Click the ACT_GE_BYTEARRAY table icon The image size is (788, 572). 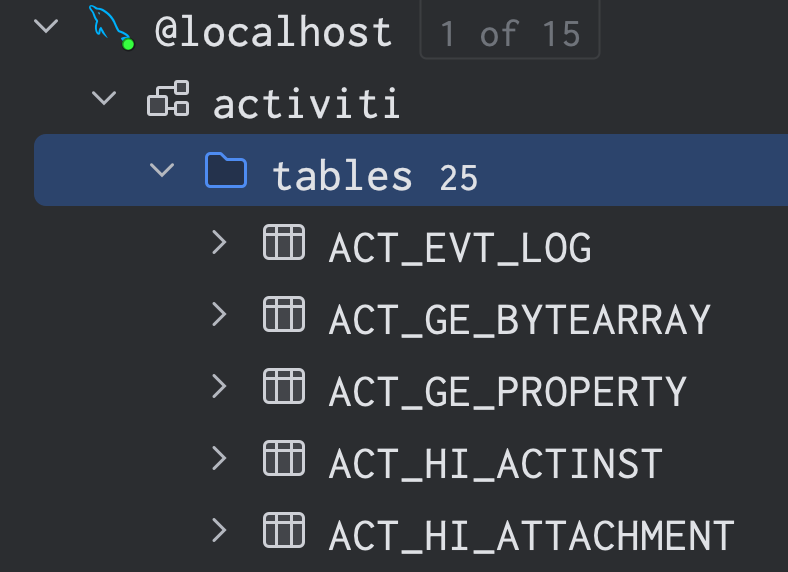pos(284,314)
